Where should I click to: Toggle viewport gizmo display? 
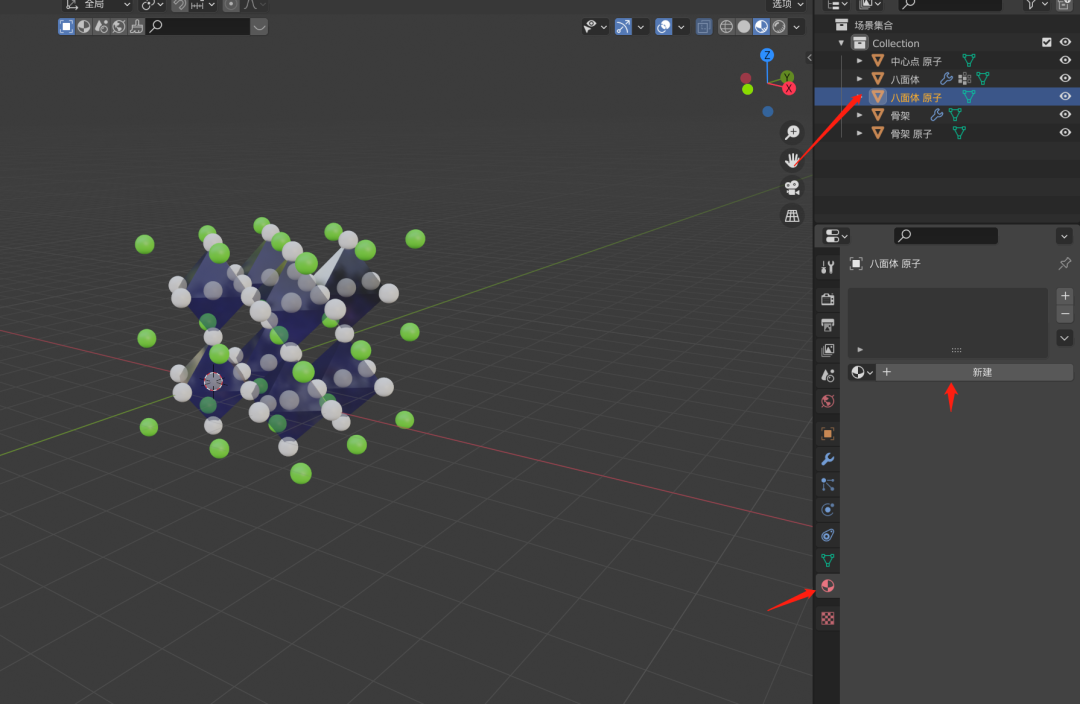[623, 26]
